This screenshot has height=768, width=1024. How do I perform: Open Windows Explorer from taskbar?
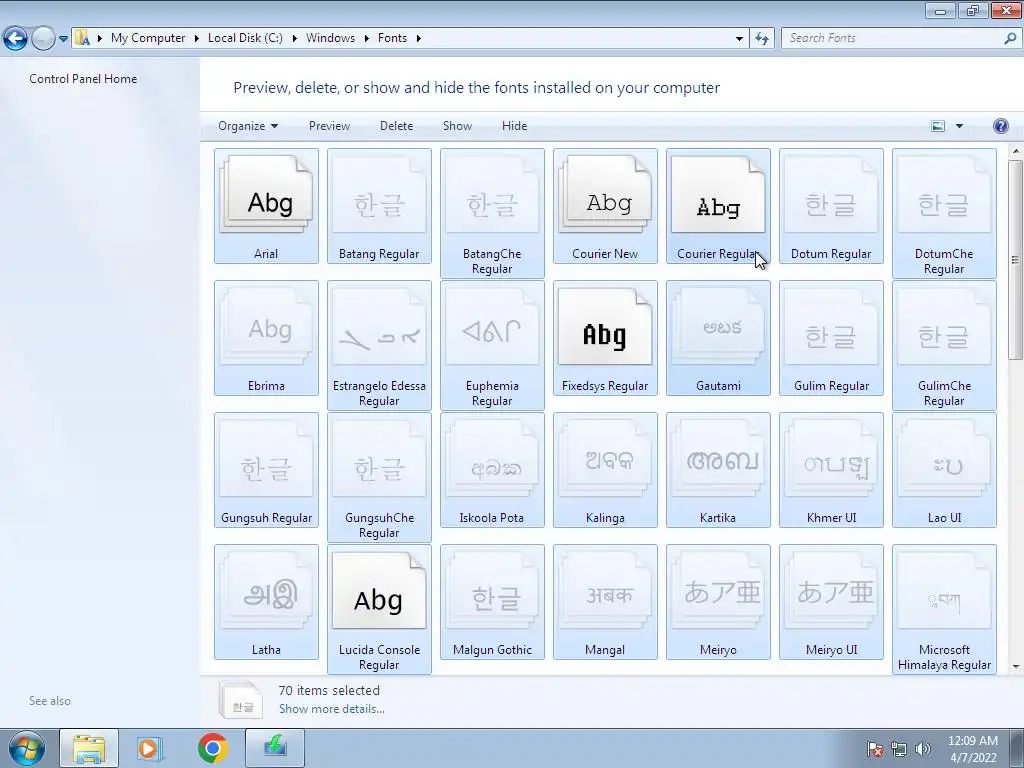(x=89, y=748)
